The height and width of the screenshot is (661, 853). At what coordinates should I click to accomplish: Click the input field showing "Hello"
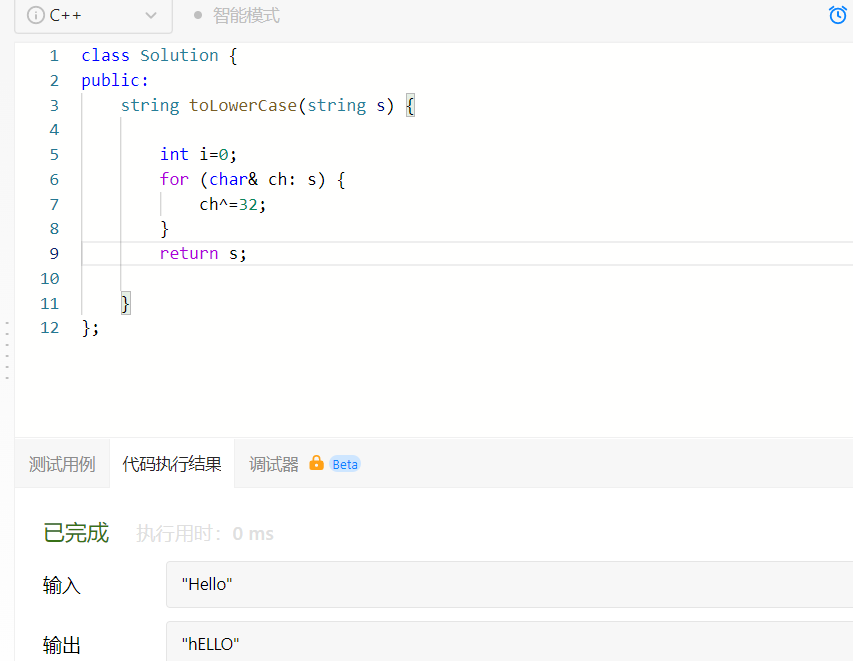pyautogui.click(x=509, y=584)
